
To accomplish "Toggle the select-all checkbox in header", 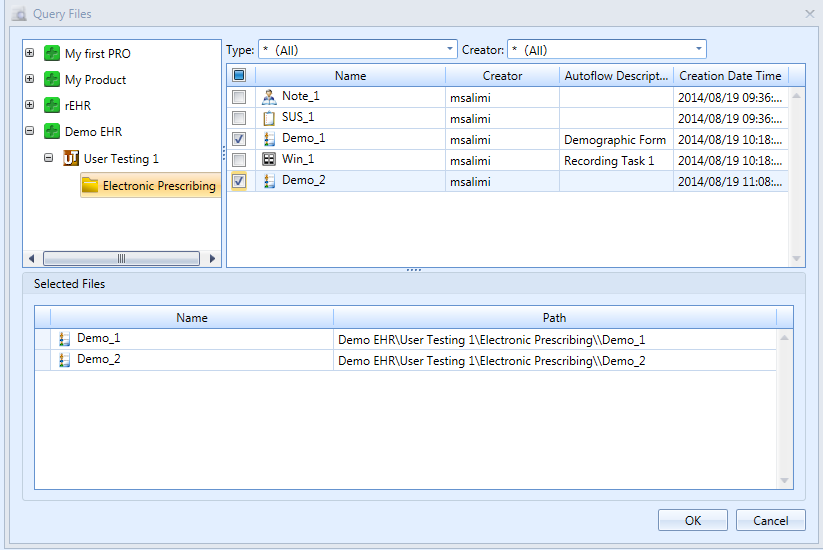I will (x=239, y=75).
